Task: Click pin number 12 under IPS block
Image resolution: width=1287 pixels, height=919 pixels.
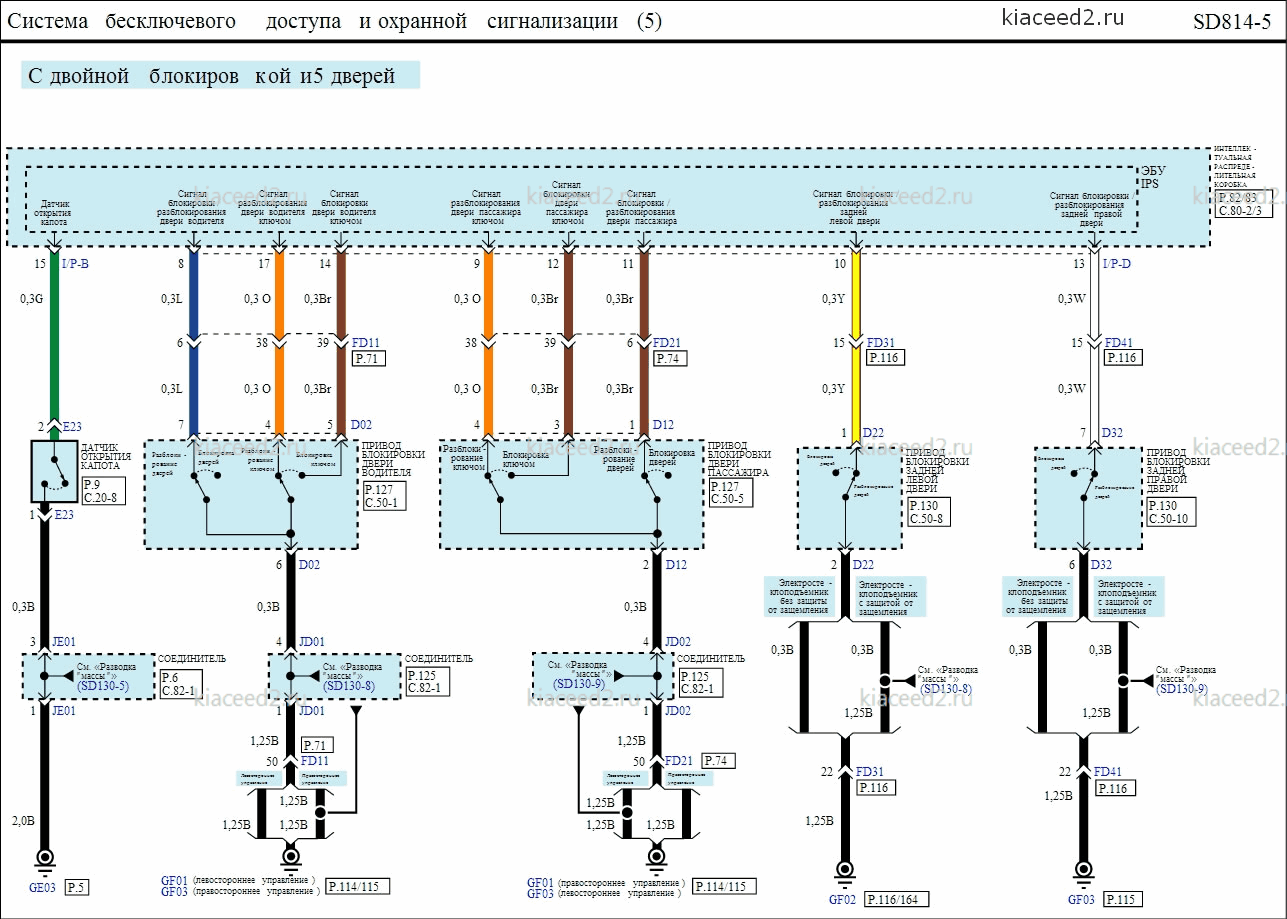Action: pos(553,264)
